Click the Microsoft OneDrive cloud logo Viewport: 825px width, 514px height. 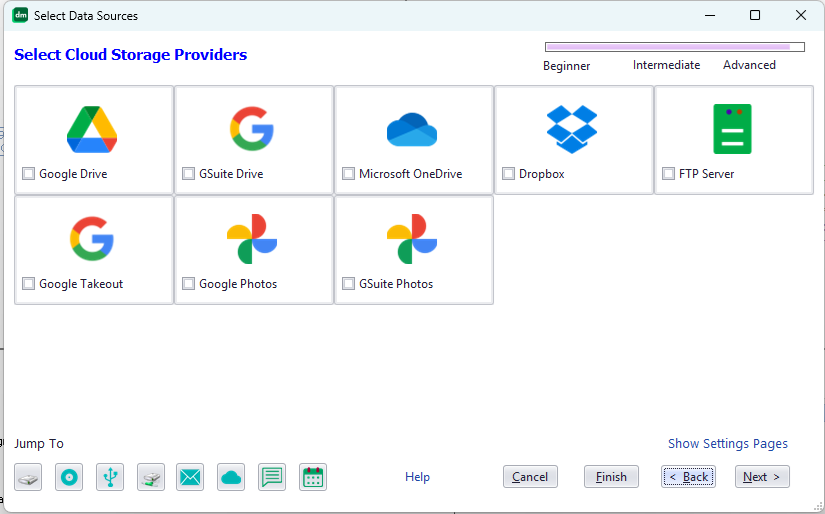coord(412,129)
